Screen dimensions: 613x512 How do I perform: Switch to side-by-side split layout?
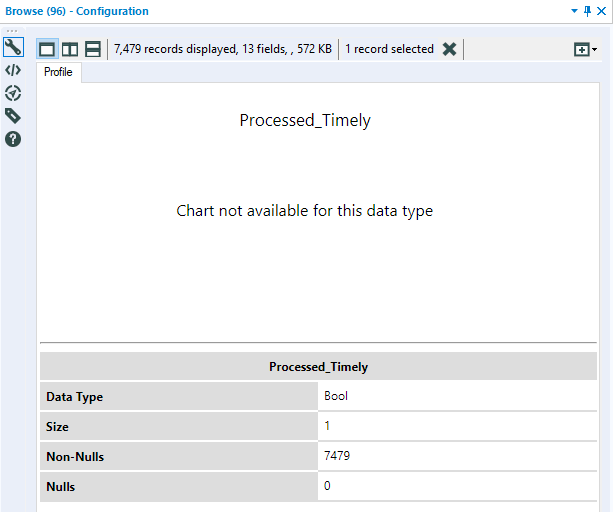[70, 49]
